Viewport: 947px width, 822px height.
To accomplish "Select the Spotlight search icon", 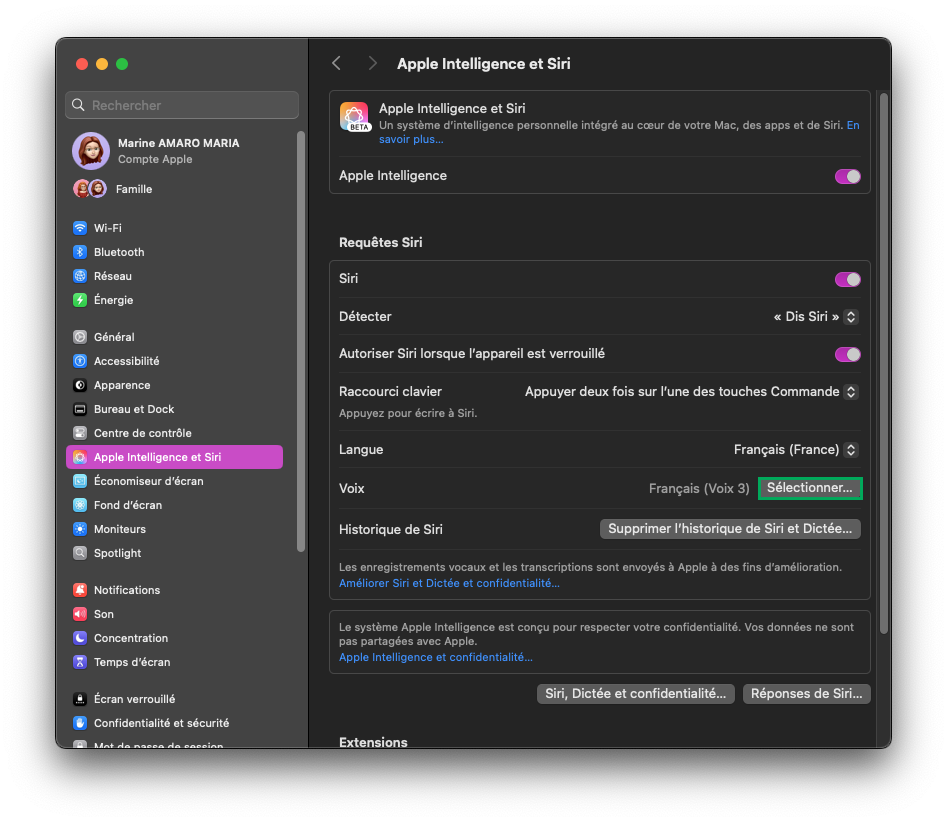I will pyautogui.click(x=80, y=553).
